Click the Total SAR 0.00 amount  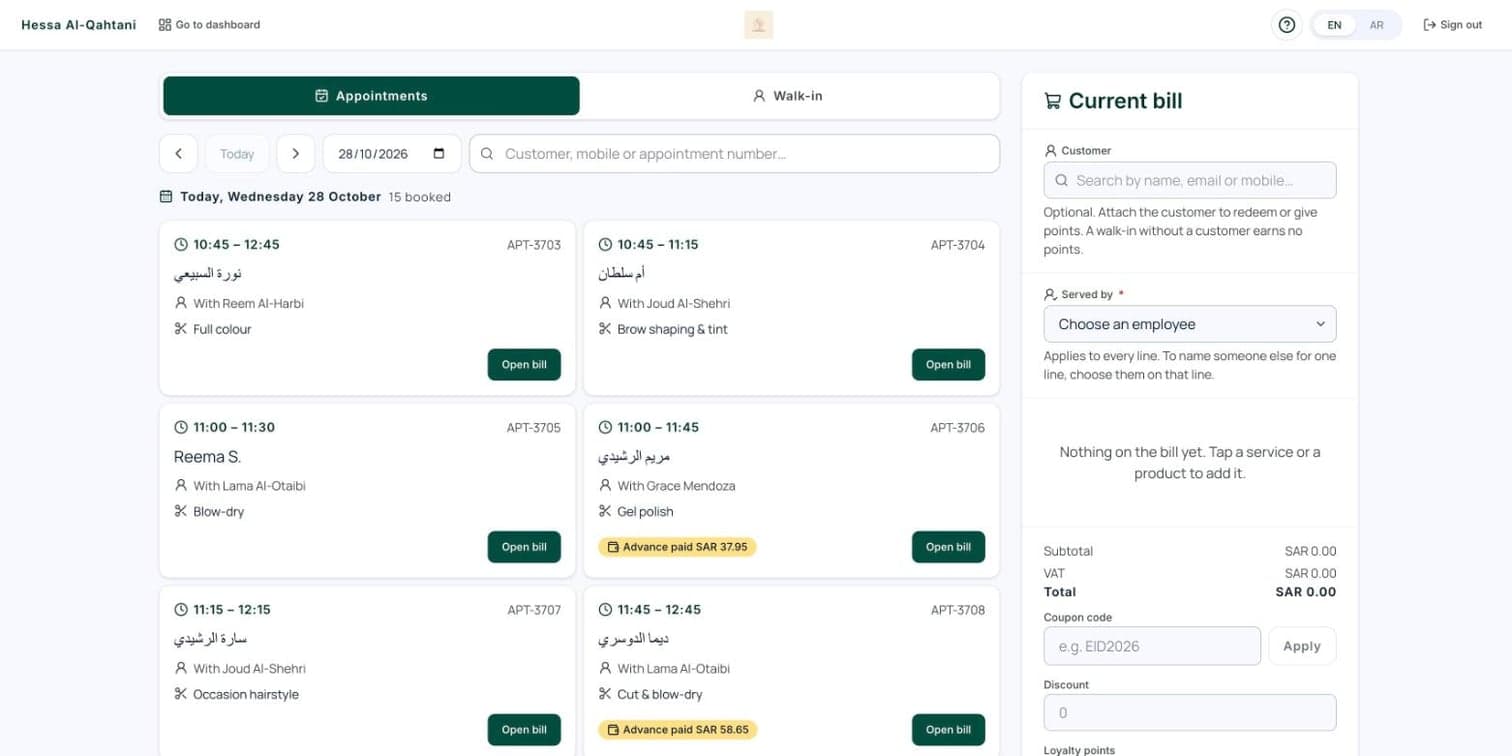click(1306, 592)
